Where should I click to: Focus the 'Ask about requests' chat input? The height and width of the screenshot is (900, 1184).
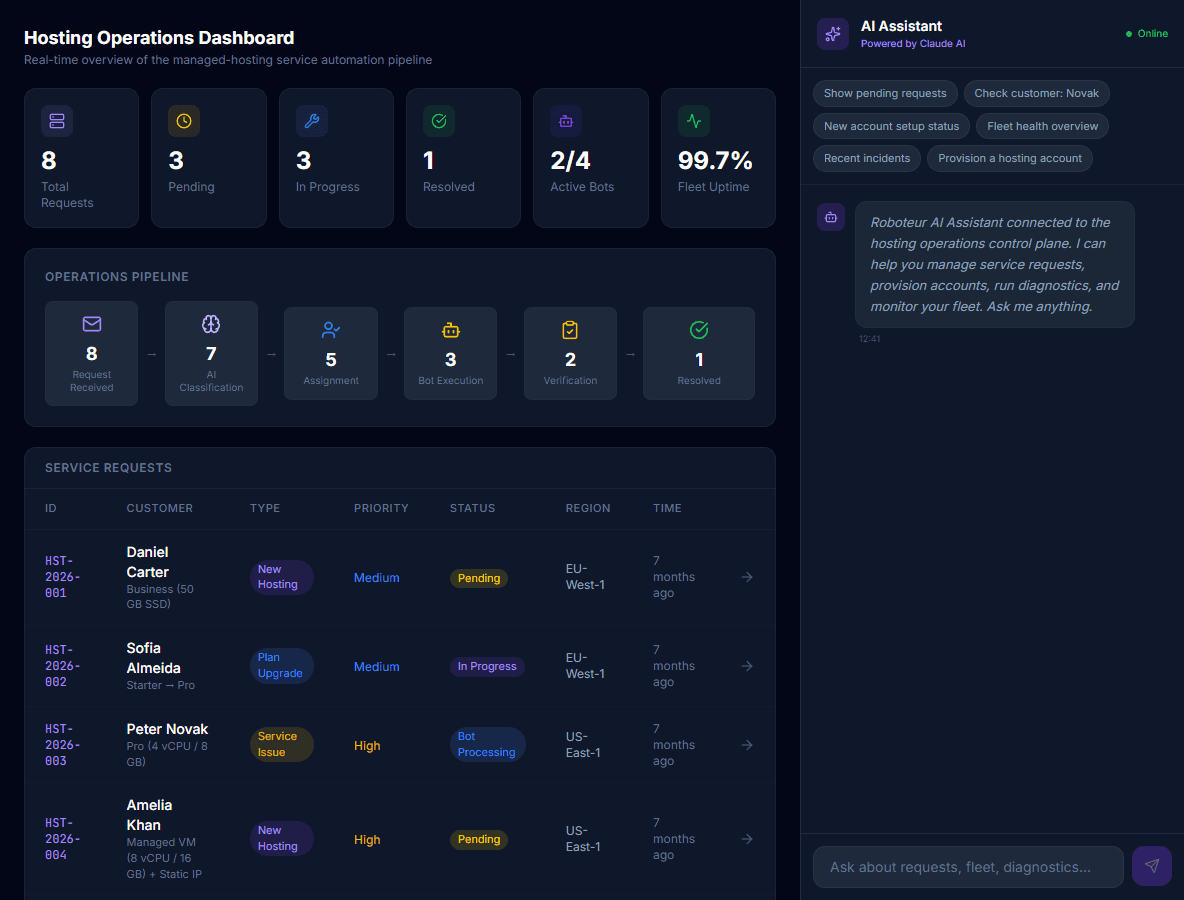point(968,867)
